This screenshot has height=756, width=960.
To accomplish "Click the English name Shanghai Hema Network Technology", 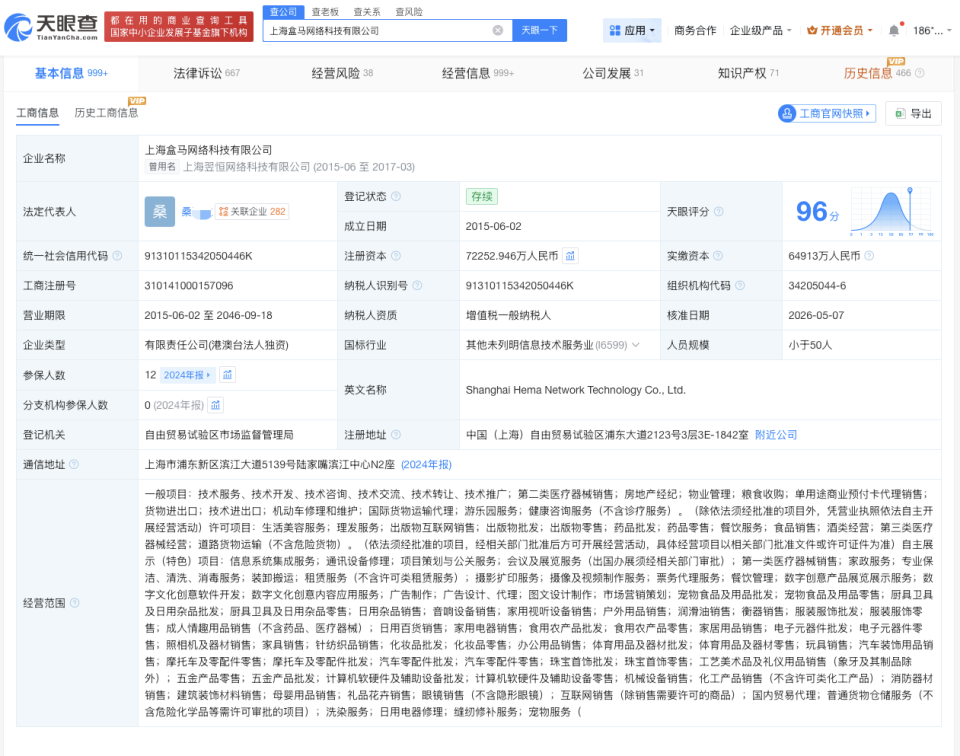I will pos(576,390).
